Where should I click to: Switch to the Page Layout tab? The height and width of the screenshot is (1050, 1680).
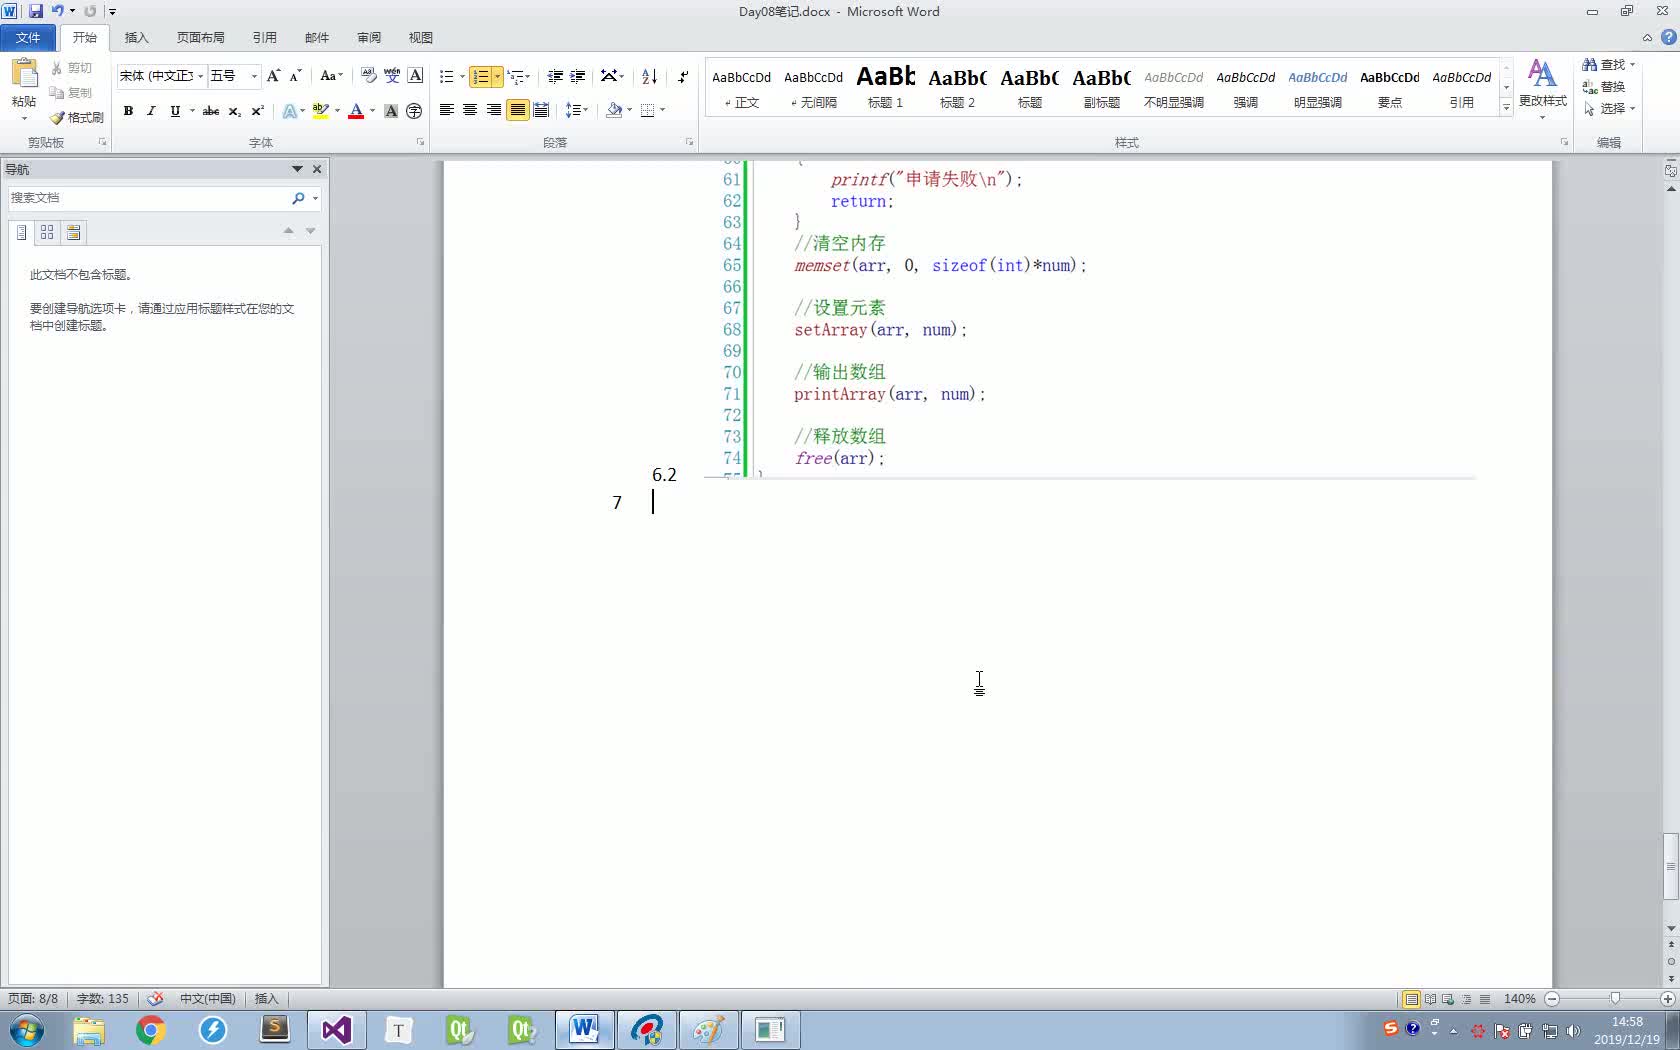pyautogui.click(x=201, y=37)
